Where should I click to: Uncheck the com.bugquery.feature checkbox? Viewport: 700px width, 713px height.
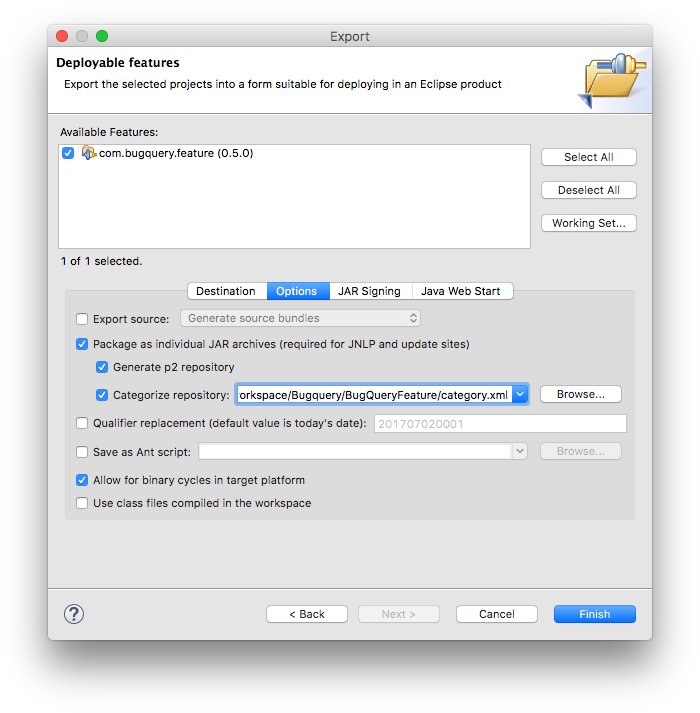click(x=68, y=153)
